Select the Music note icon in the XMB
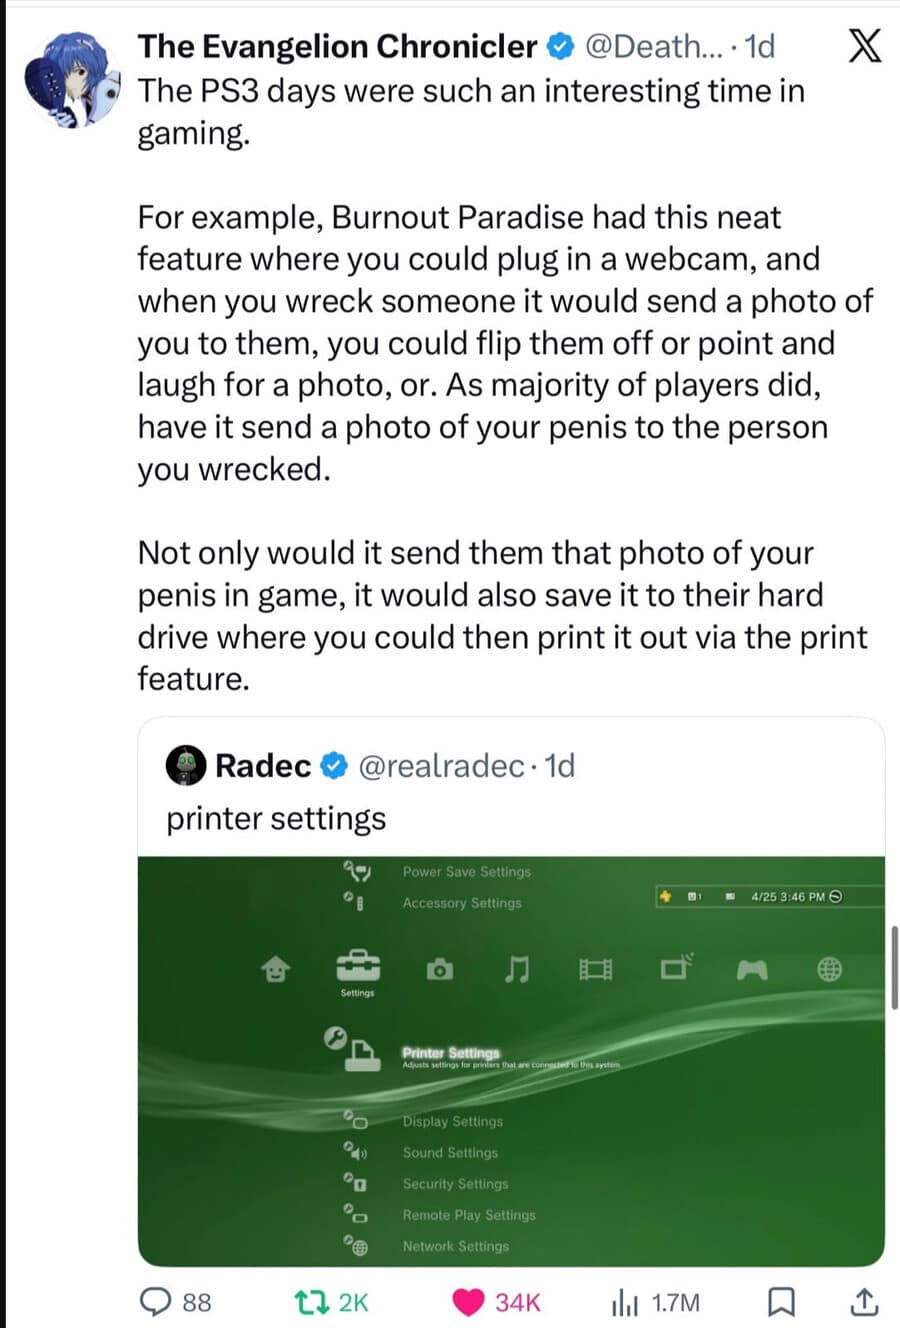The width and height of the screenshot is (900, 1328). tap(518, 967)
